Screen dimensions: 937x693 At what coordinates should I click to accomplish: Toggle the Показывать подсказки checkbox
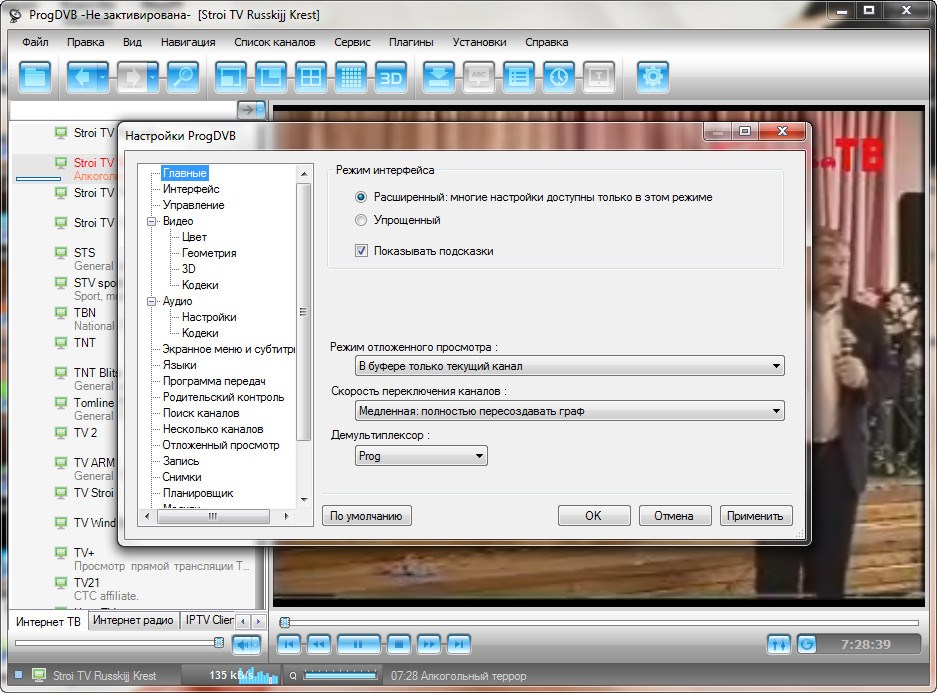coord(362,251)
